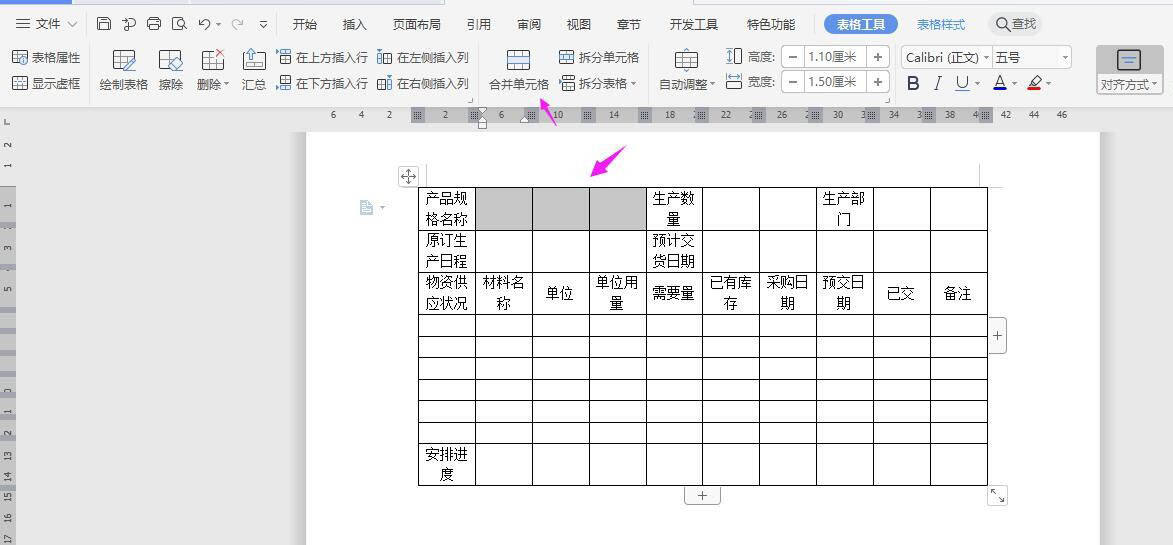The image size is (1173, 545).
Task: Switch to the 审阅 Review tab
Action: point(529,24)
